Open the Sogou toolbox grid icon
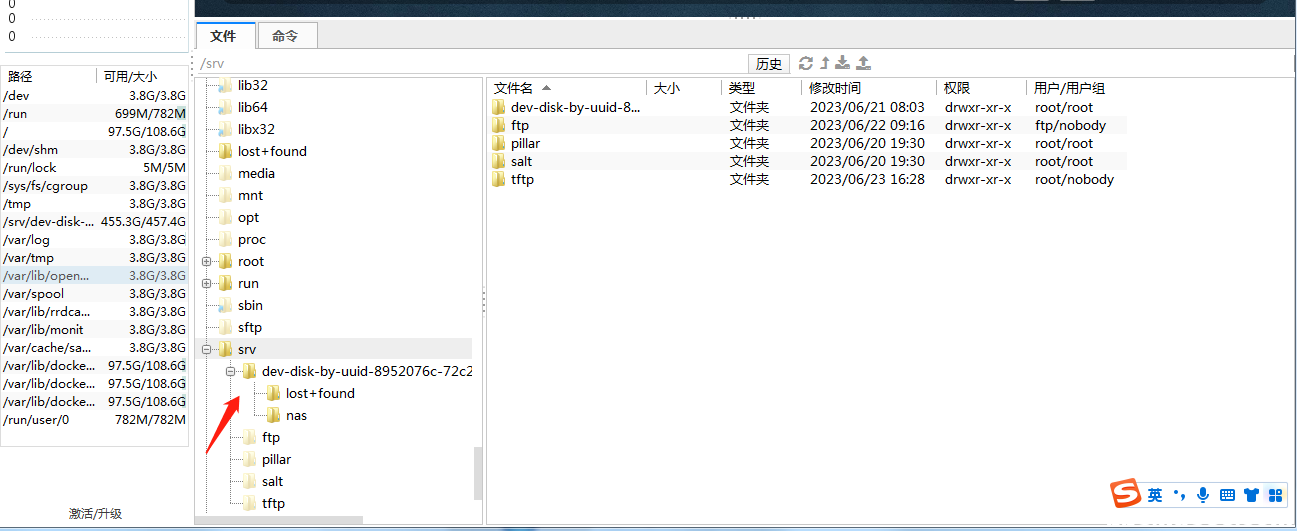 click(1275, 495)
